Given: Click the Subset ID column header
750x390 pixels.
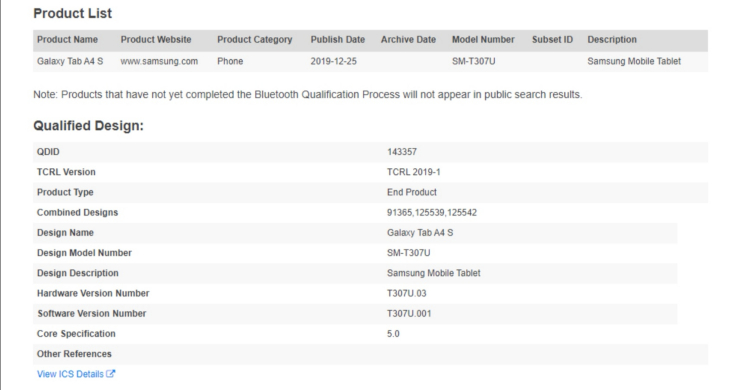Looking at the screenshot, I should [552, 40].
